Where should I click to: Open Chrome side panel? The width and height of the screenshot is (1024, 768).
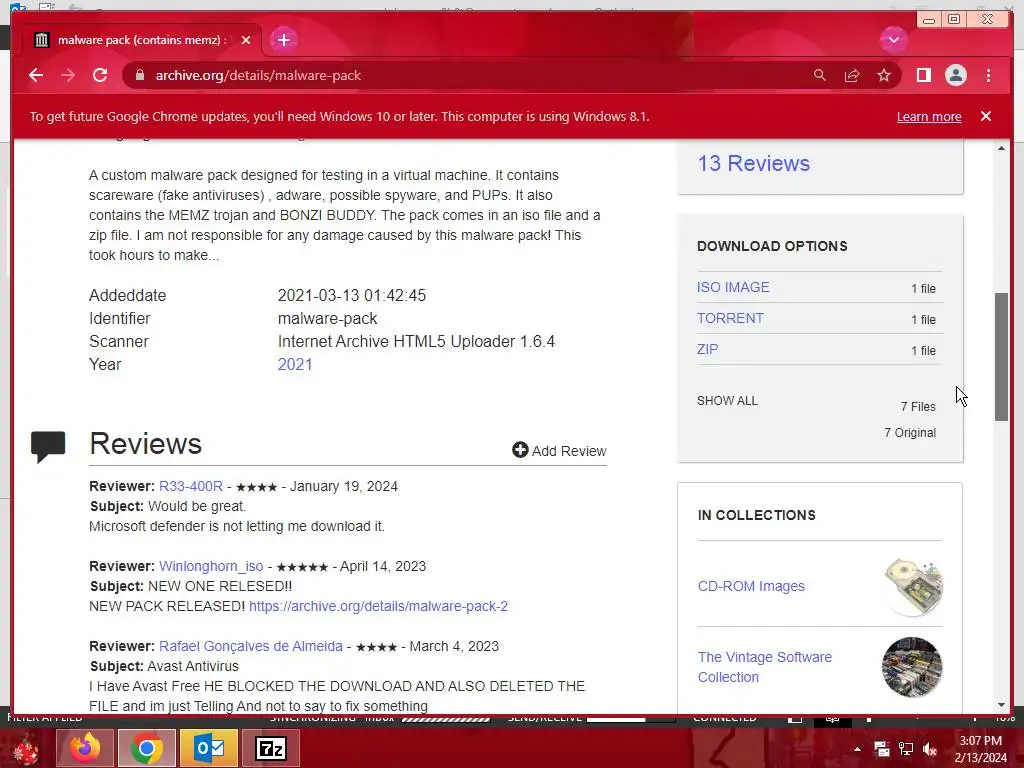click(923, 75)
